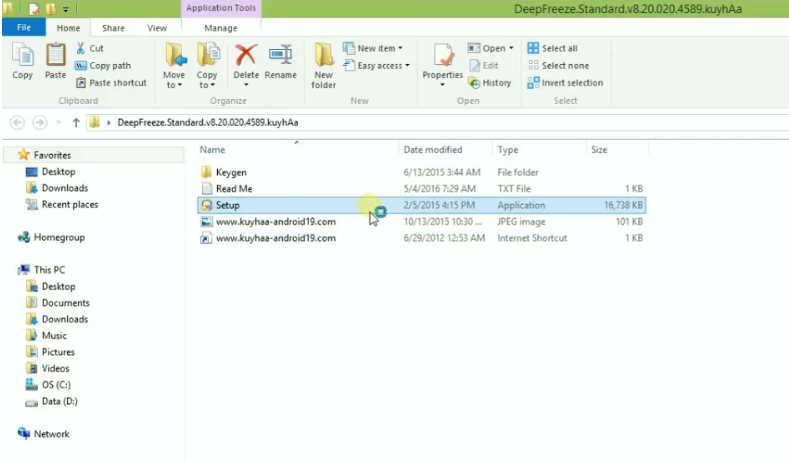Viewport: 789px width, 461px height.
Task: Click the address bar path field
Action: click(438, 122)
